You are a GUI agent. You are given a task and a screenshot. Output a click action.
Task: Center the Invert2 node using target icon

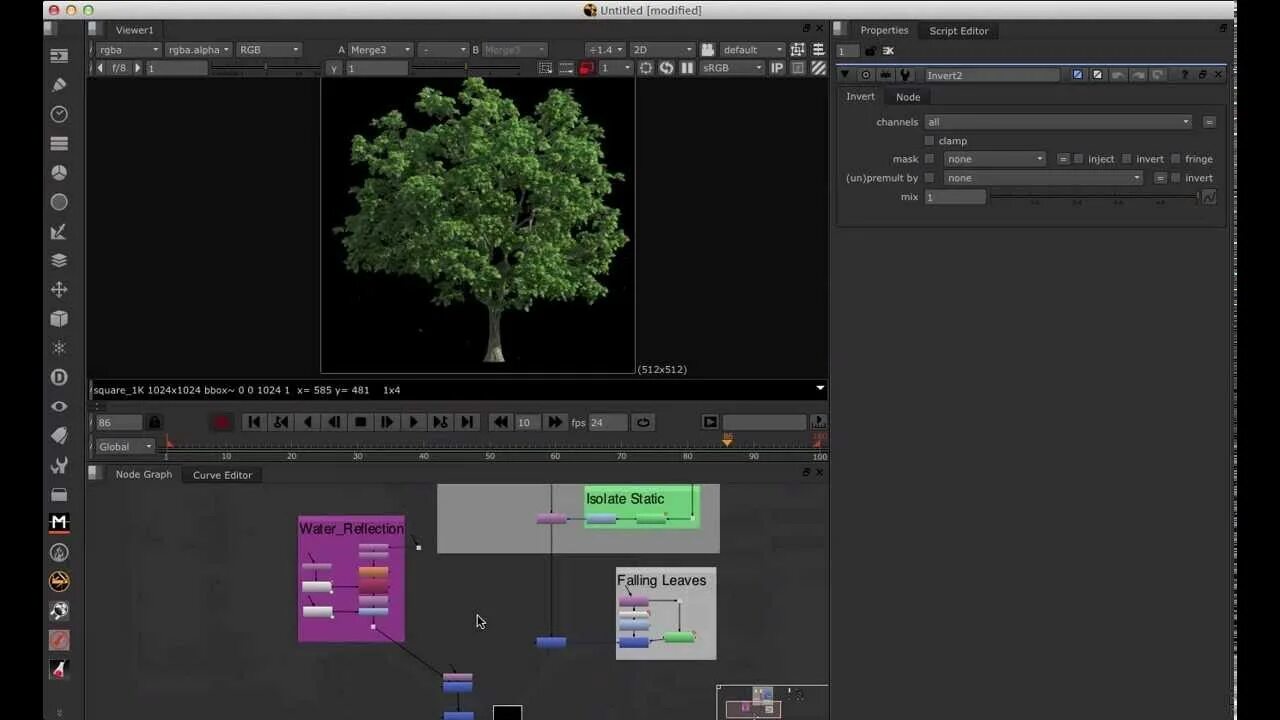[x=866, y=75]
